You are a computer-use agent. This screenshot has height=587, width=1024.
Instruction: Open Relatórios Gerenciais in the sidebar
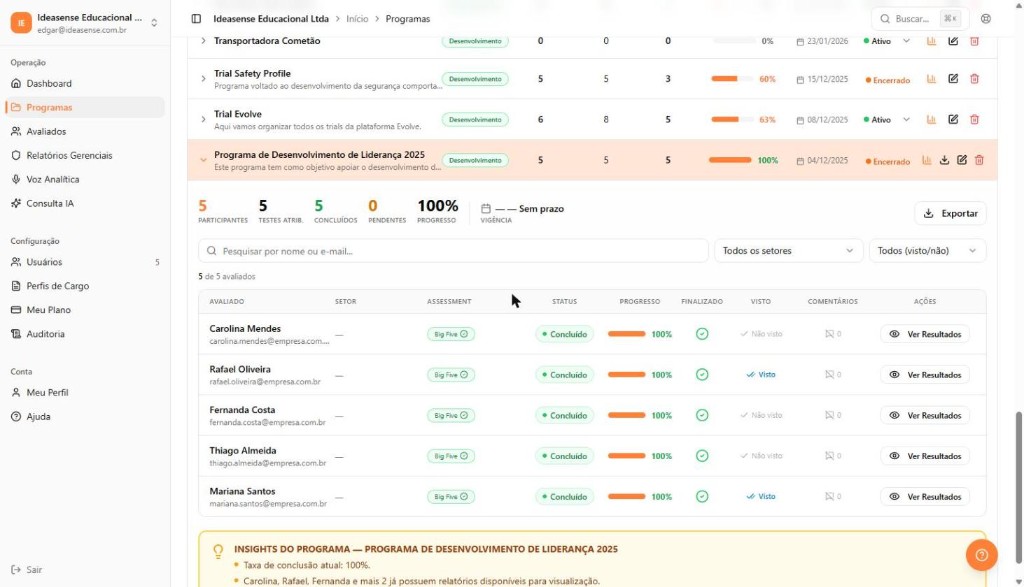[85, 155]
